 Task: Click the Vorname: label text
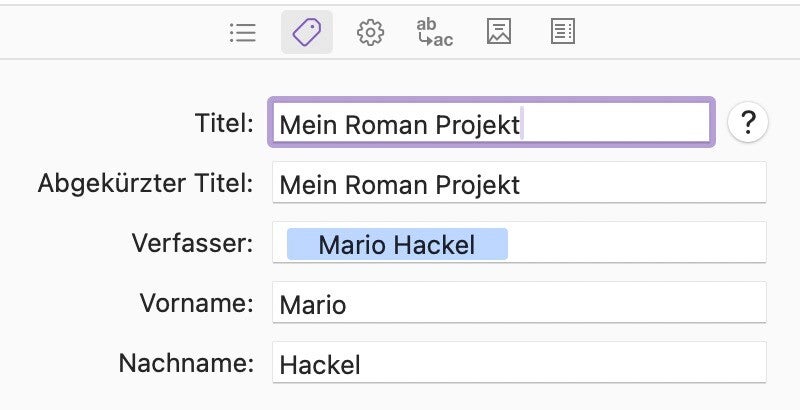197,303
